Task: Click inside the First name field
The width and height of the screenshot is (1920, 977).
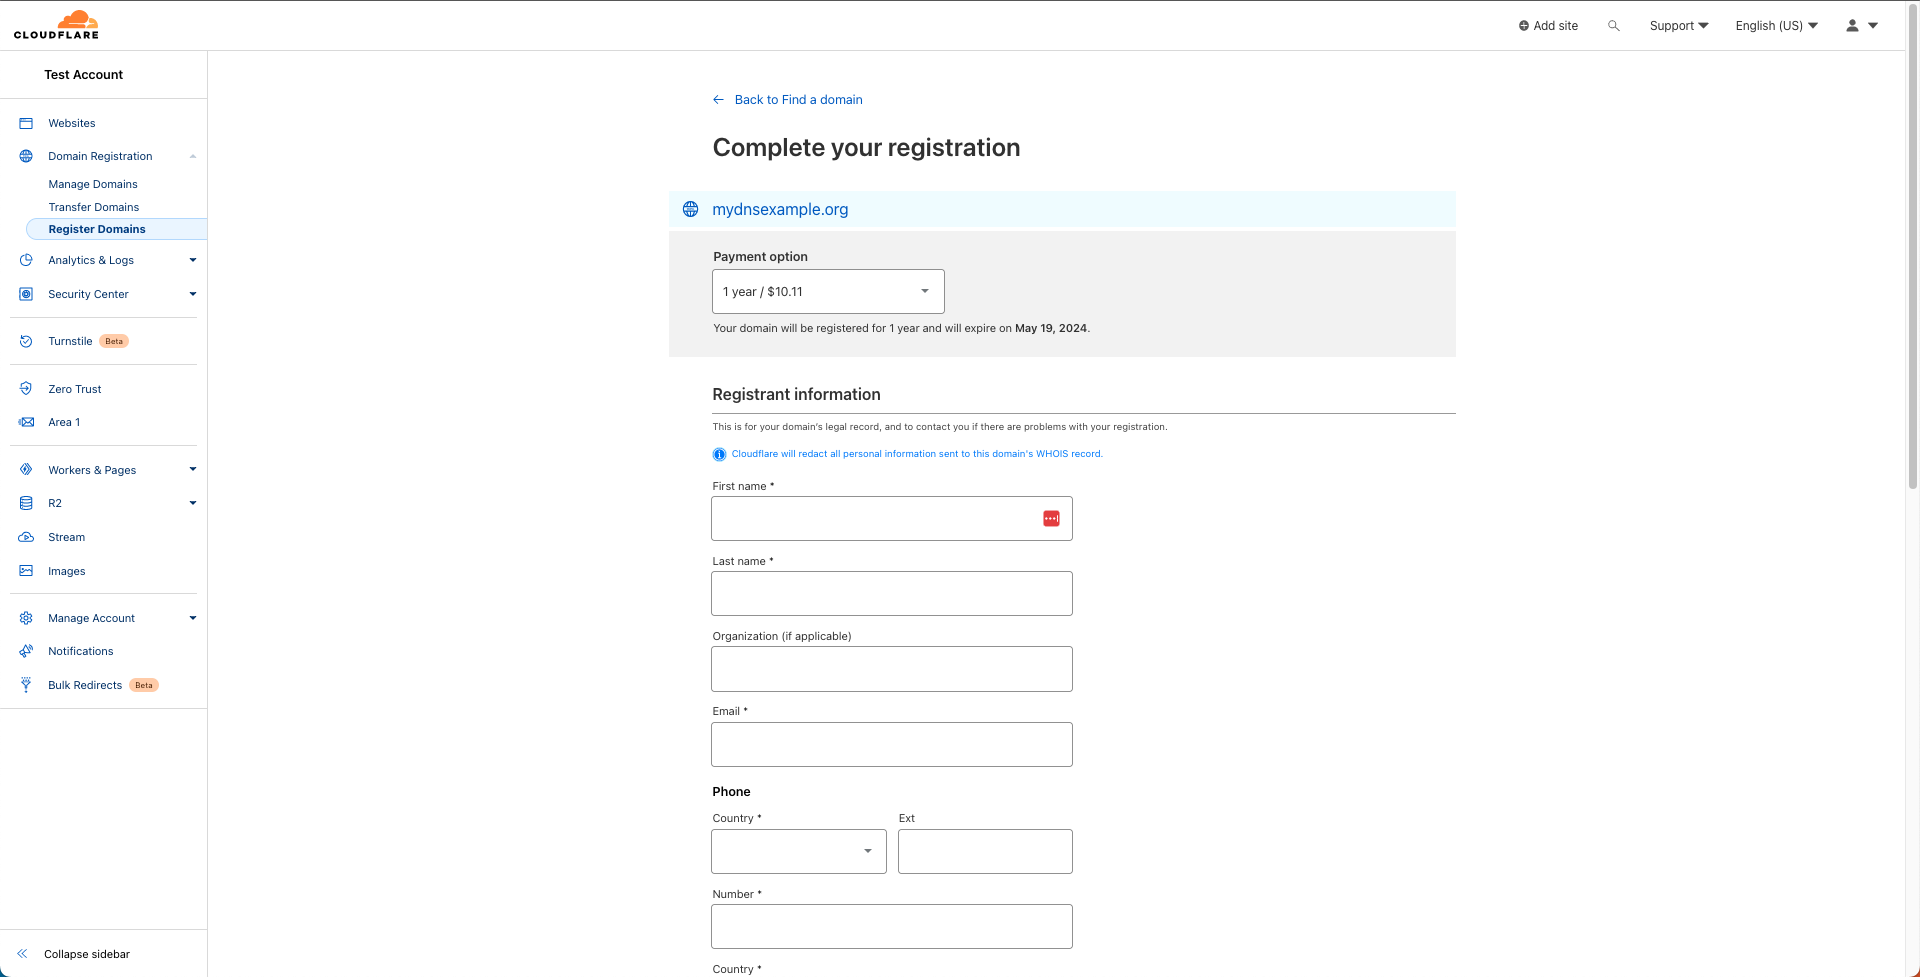Action: pyautogui.click(x=880, y=518)
